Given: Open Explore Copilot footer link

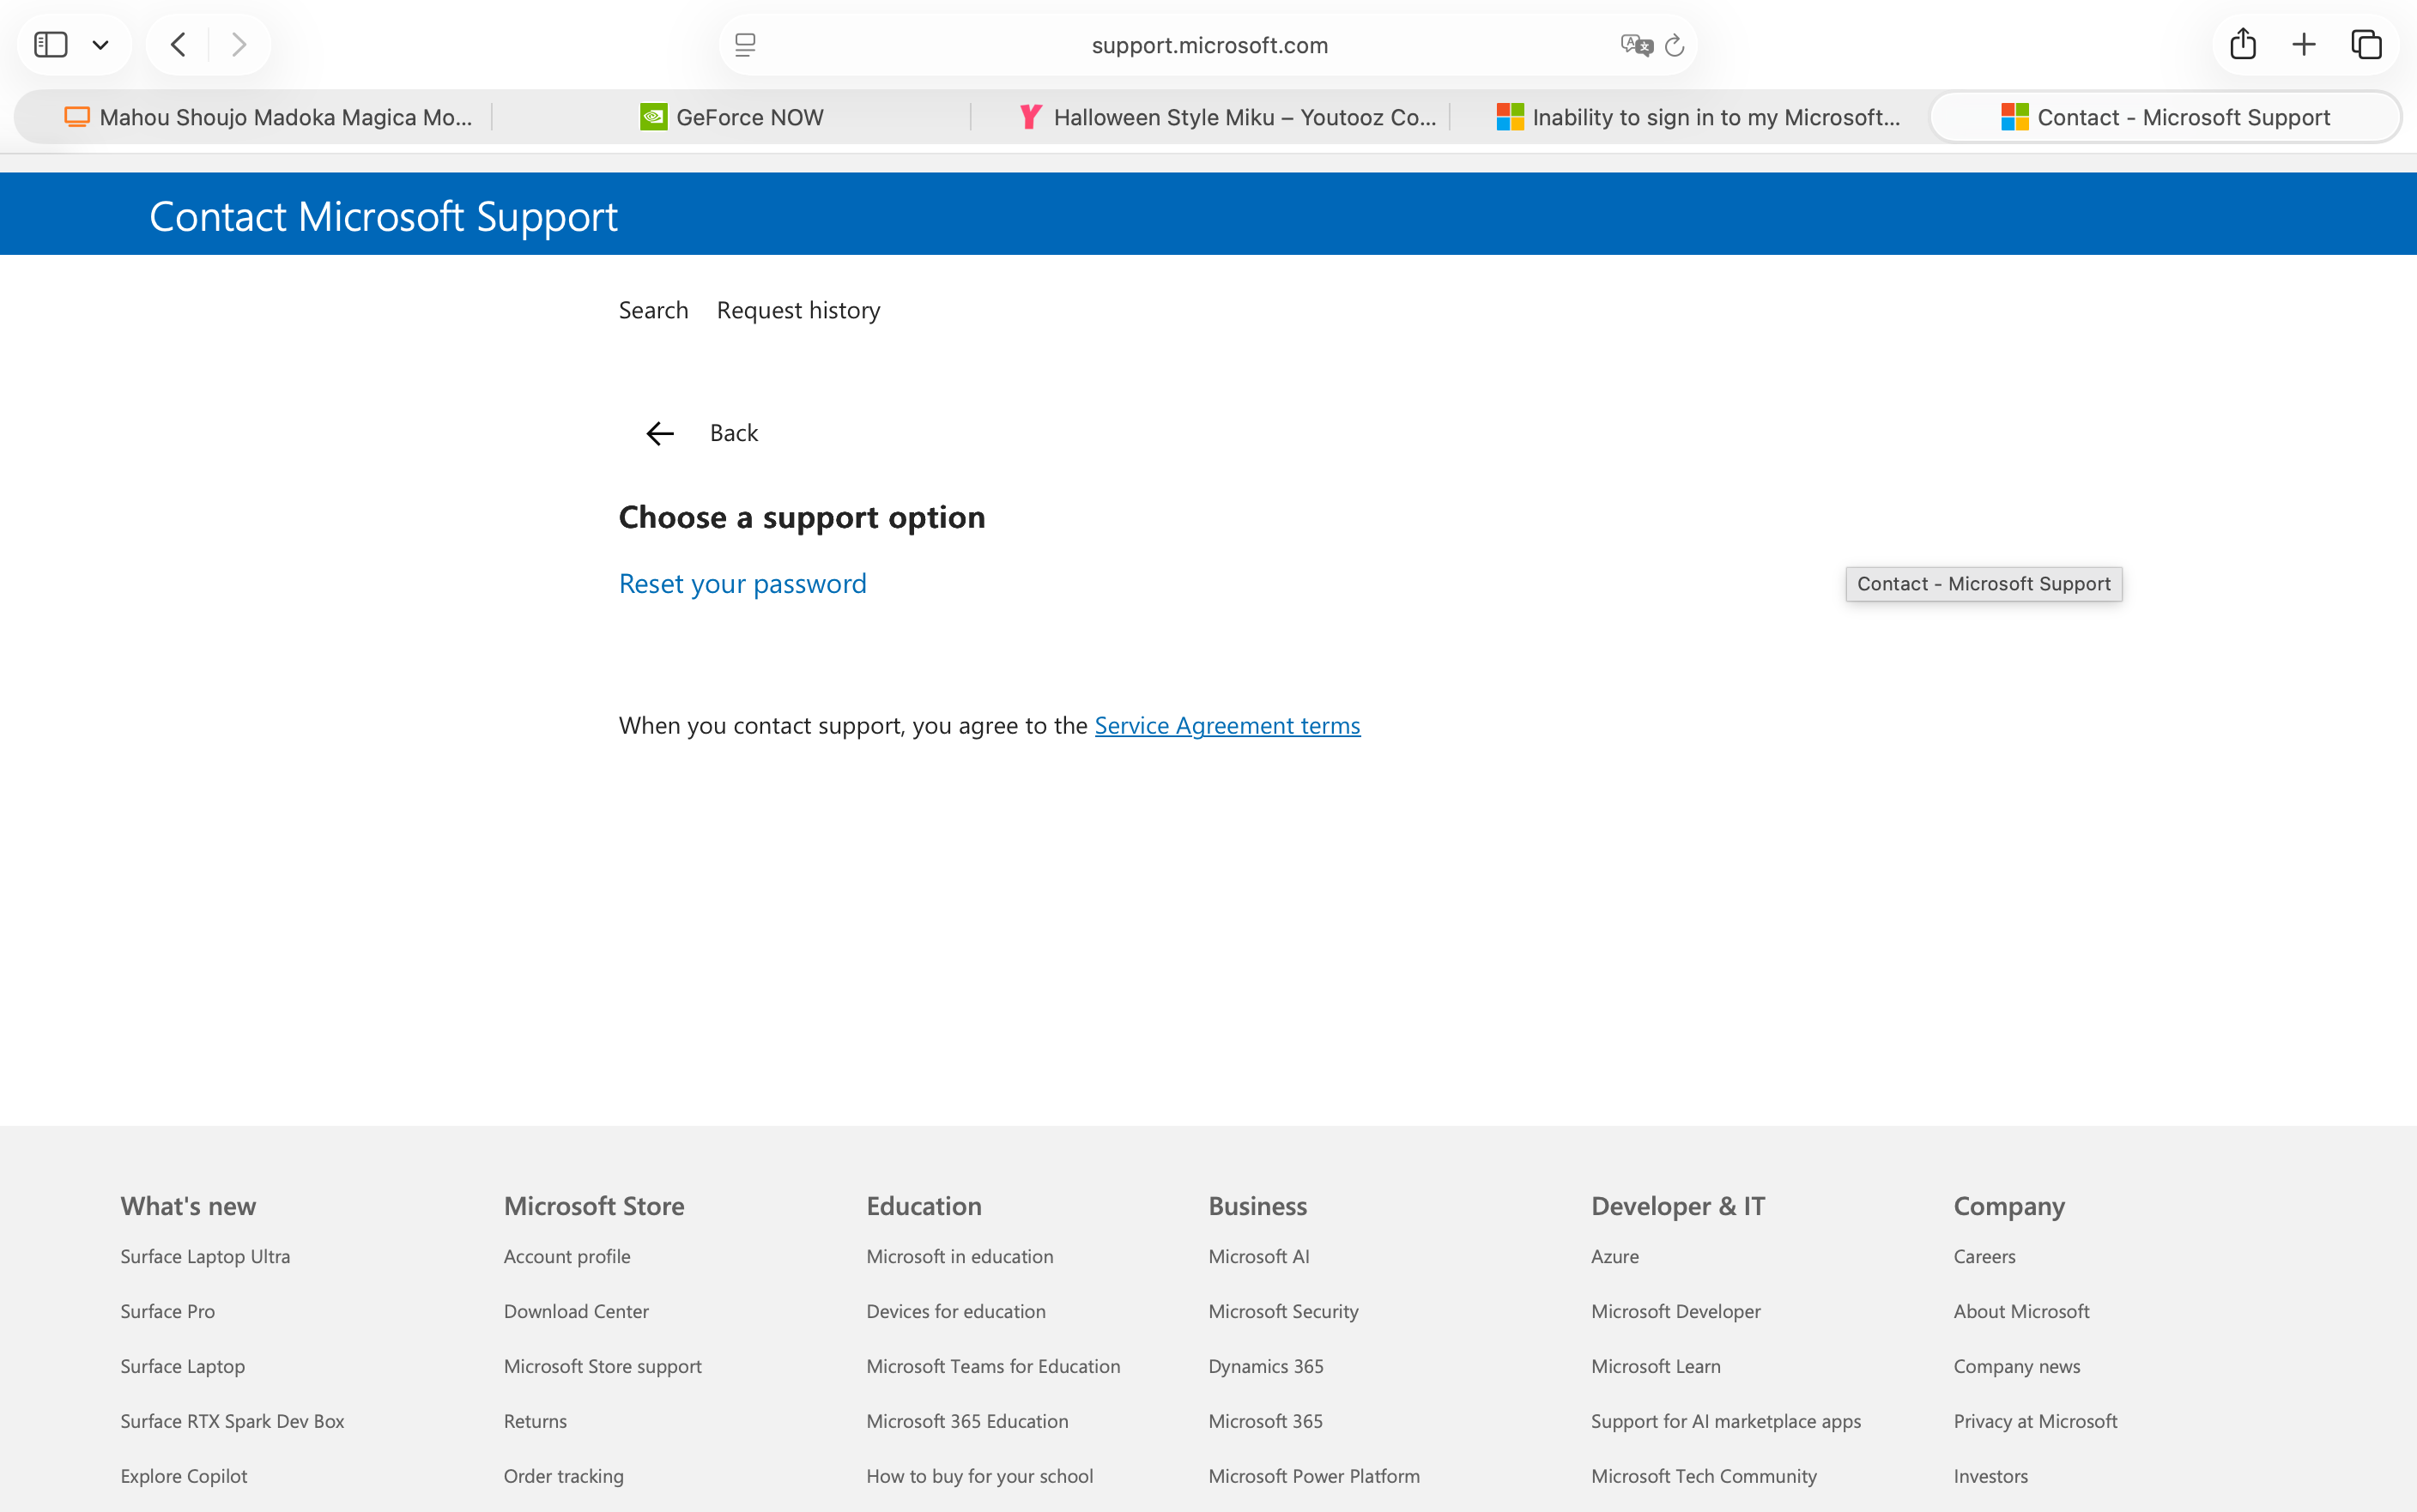Looking at the screenshot, I should point(183,1476).
